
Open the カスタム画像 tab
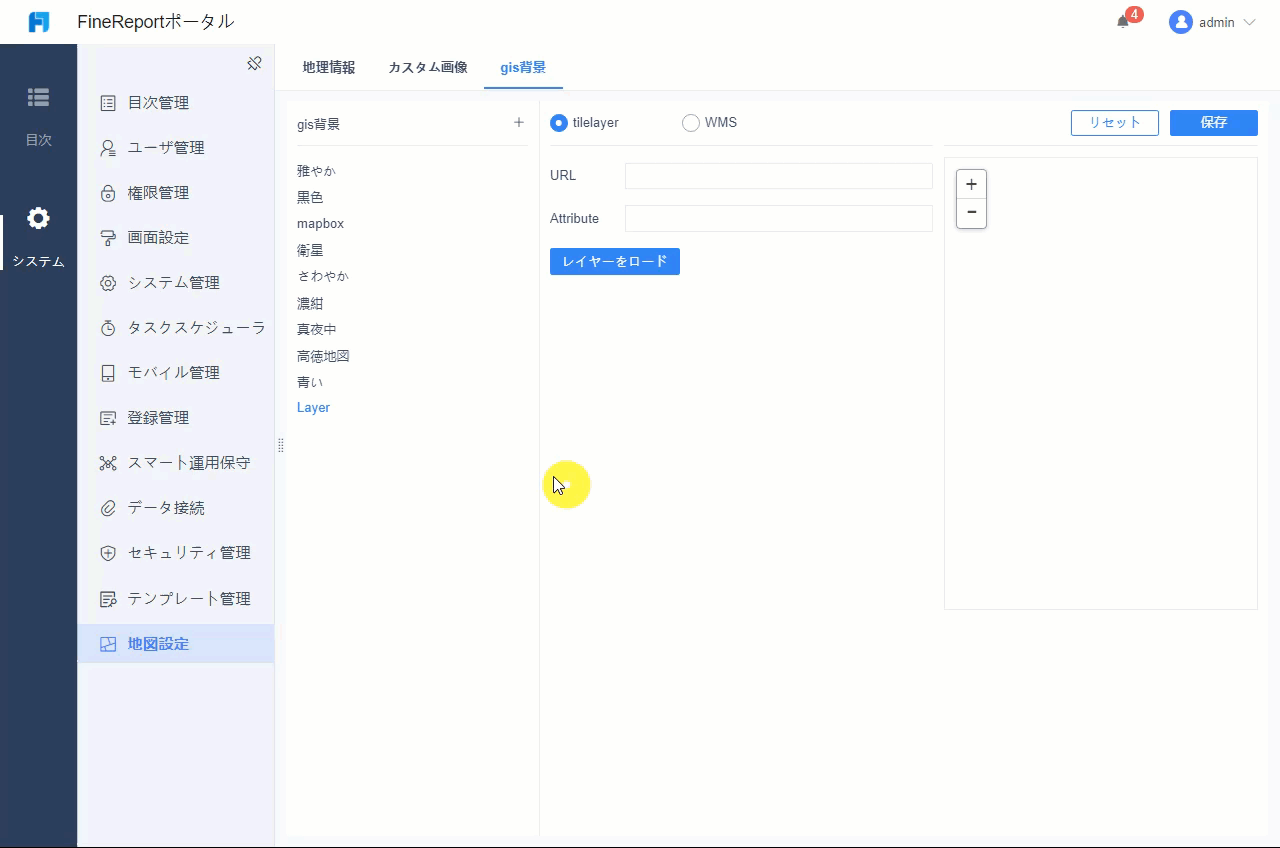(x=427, y=68)
